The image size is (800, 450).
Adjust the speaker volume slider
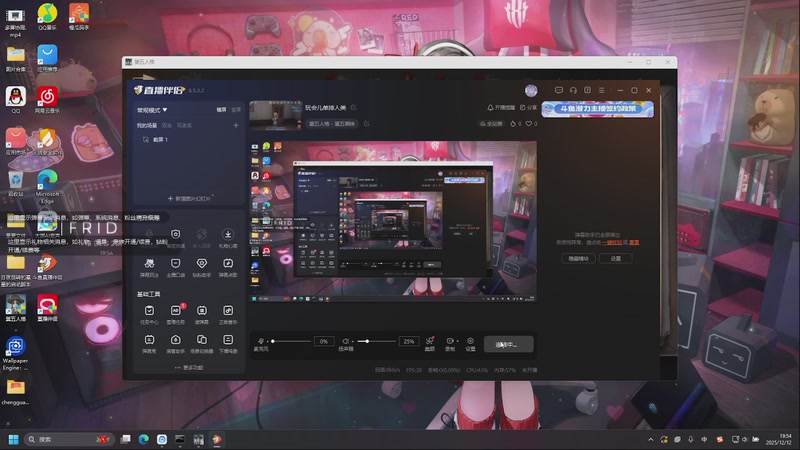tap(376, 341)
